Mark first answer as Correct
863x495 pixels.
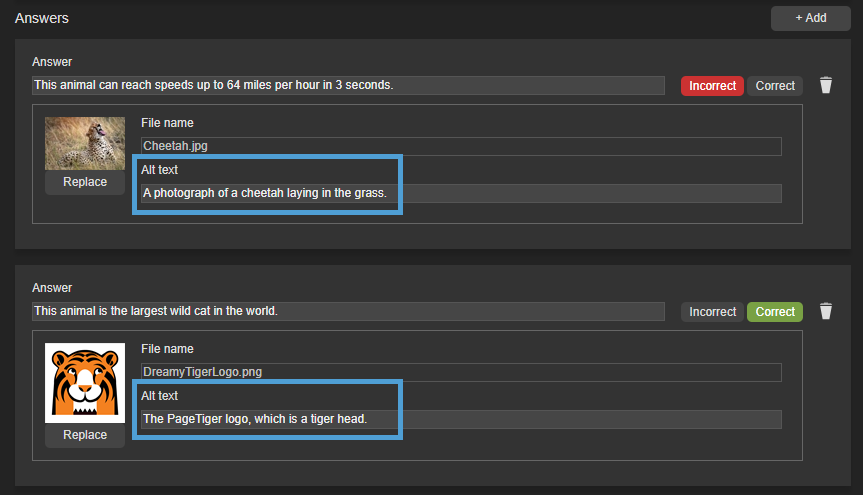pyautogui.click(x=775, y=86)
